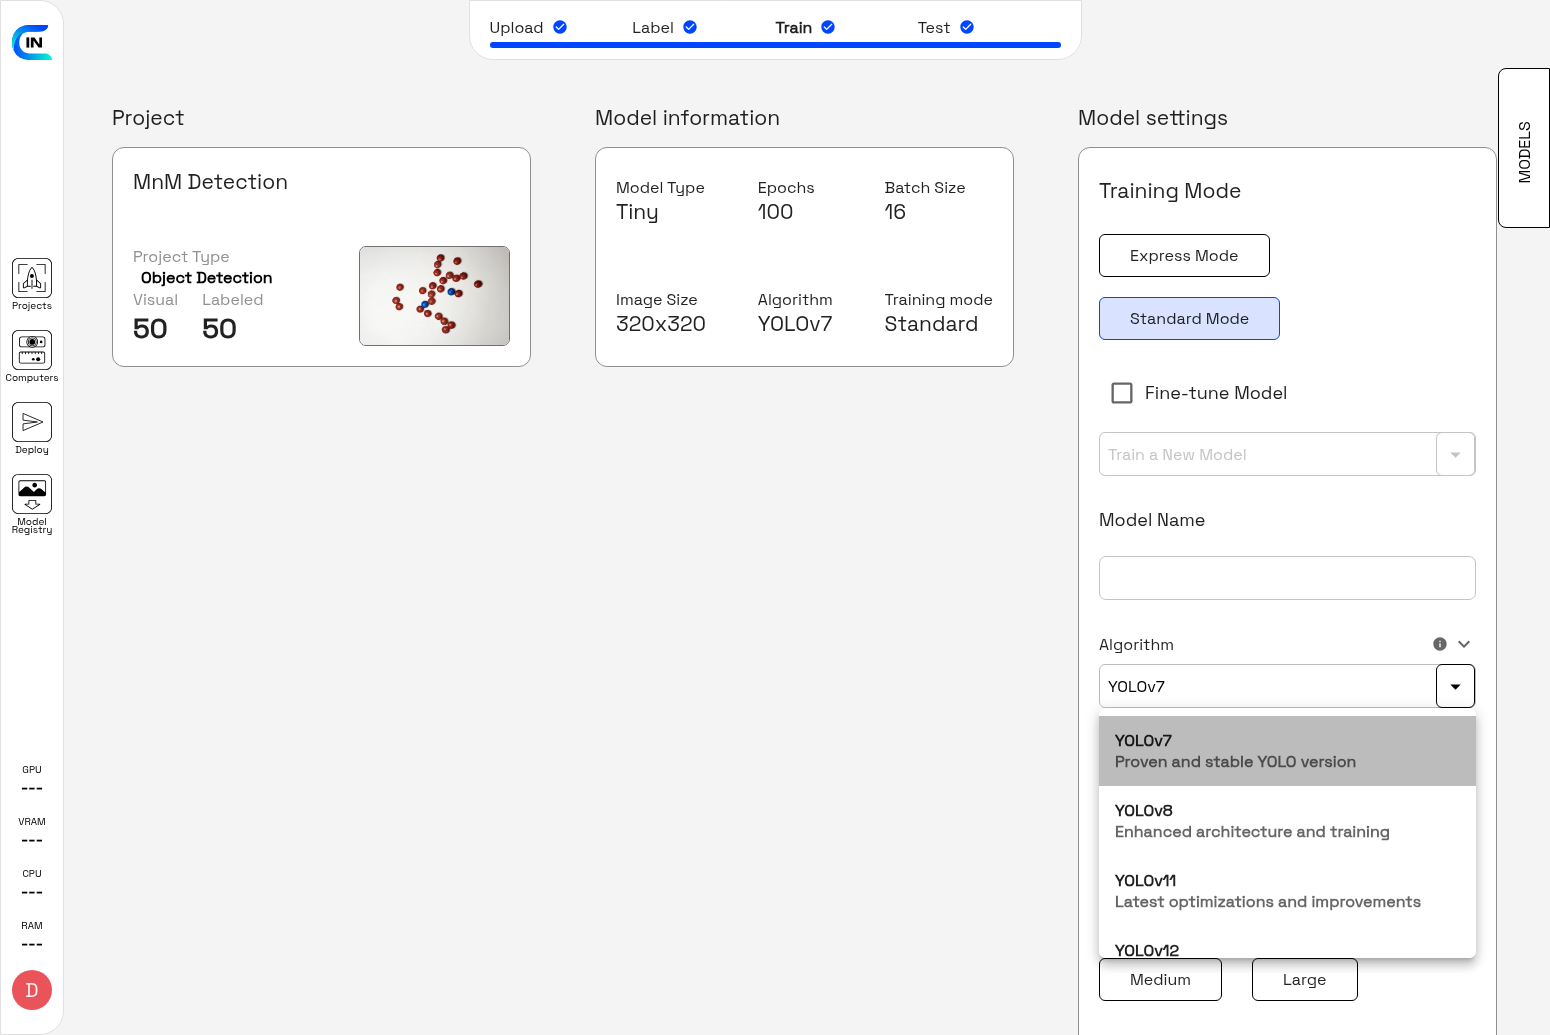Click the checkmark icon beside Train step
This screenshot has height=1035, width=1550.
tap(827, 27)
